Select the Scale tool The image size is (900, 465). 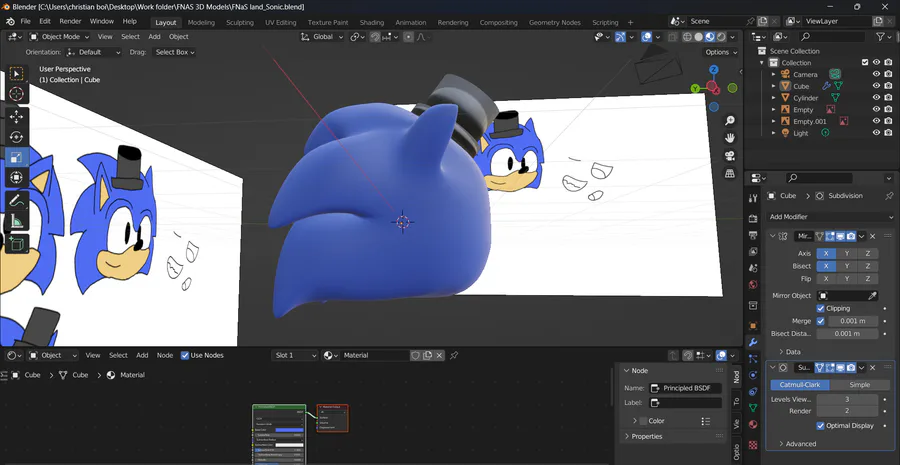click(x=16, y=157)
